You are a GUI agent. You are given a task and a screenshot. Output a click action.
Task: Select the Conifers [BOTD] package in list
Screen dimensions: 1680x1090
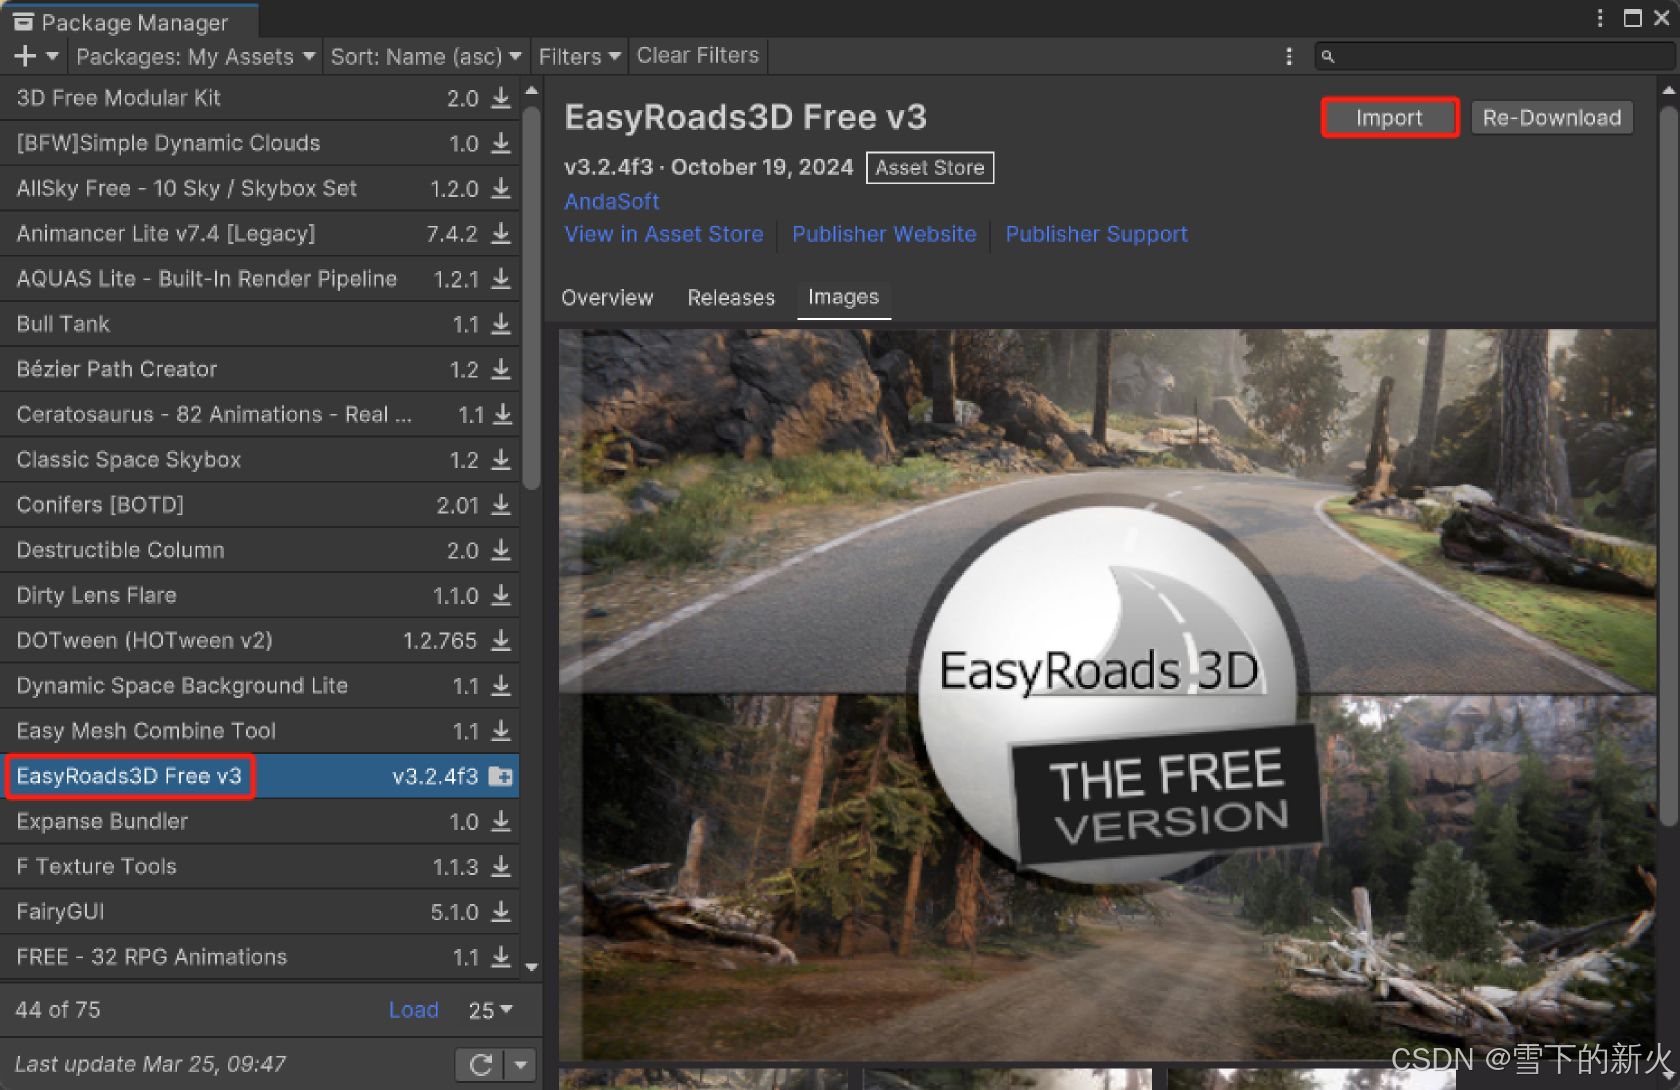tap(99, 504)
